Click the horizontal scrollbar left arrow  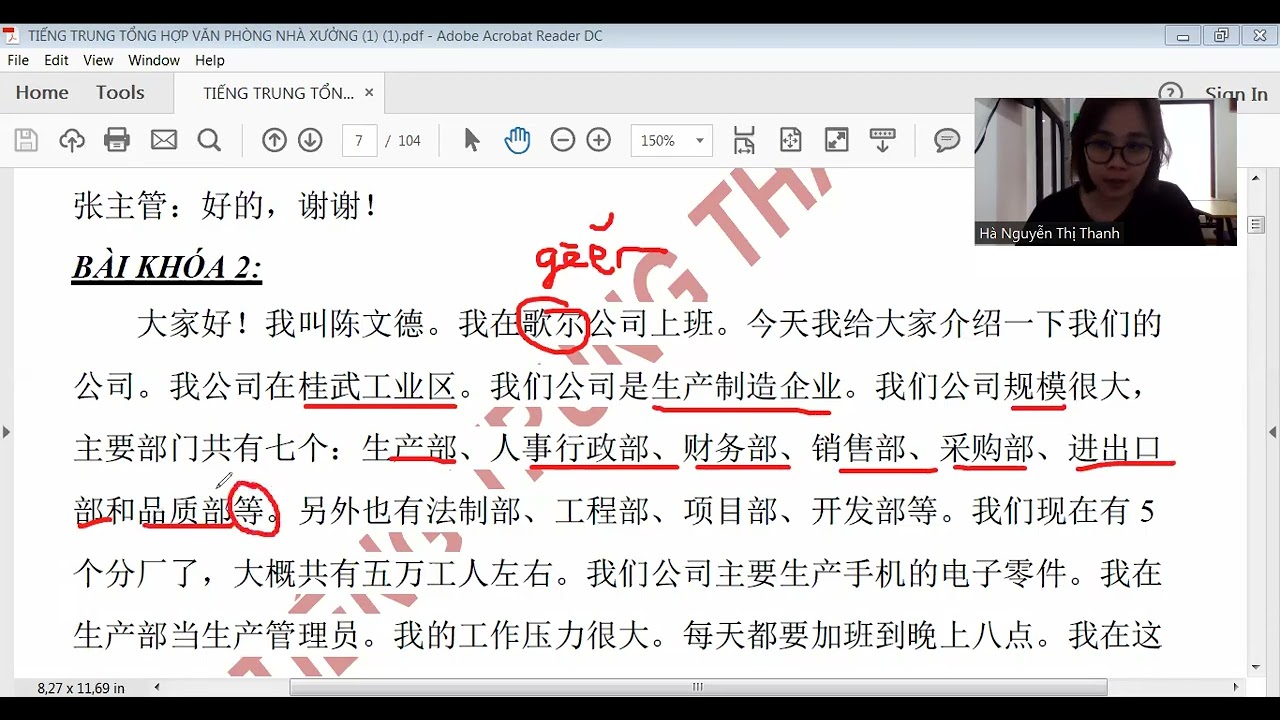[x=157, y=687]
